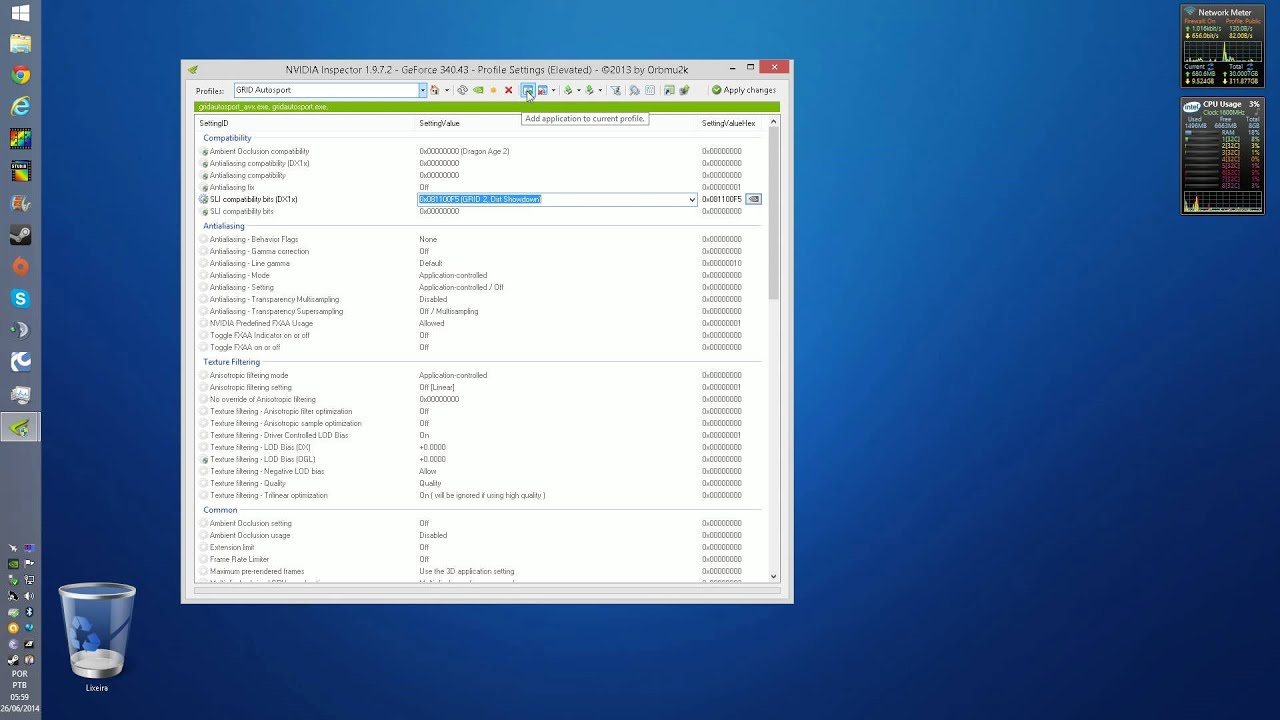The width and height of the screenshot is (1280, 720).
Task: Open the export profiles dropdown arrow
Action: (x=579, y=90)
